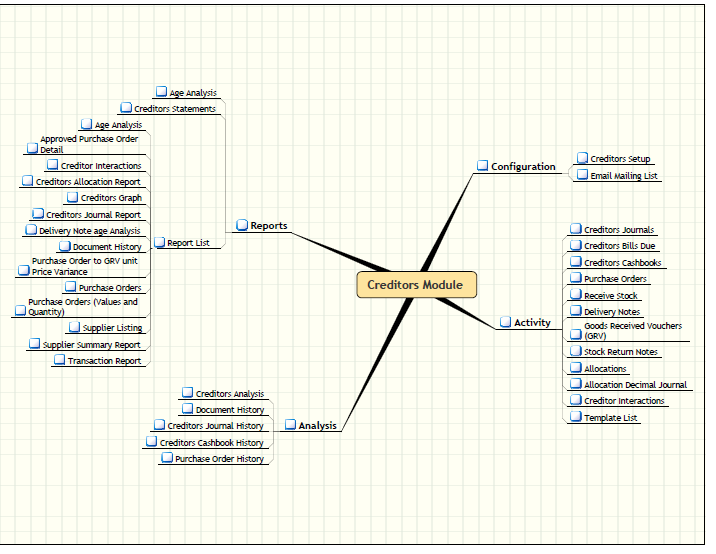
Task: Click the icon next to Receive Stock
Action: [x=576, y=295]
